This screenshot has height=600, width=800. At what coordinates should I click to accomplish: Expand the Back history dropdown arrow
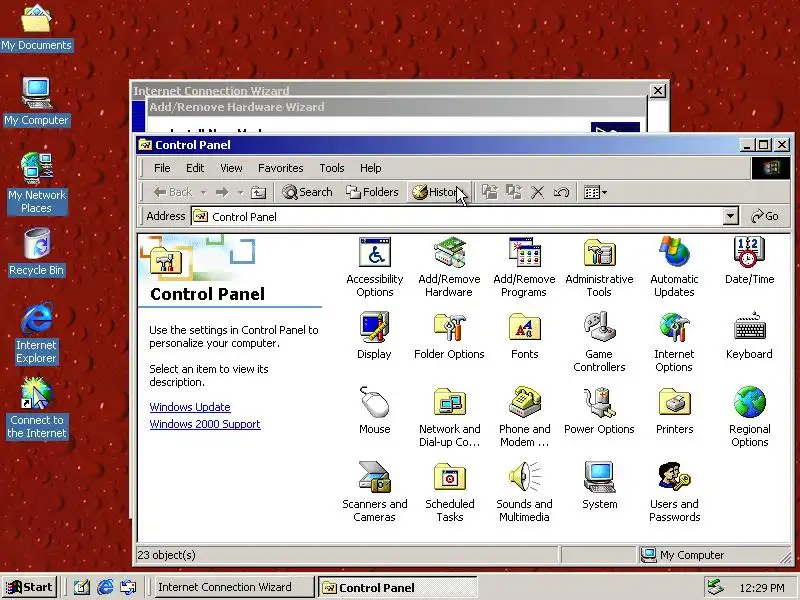coord(204,192)
